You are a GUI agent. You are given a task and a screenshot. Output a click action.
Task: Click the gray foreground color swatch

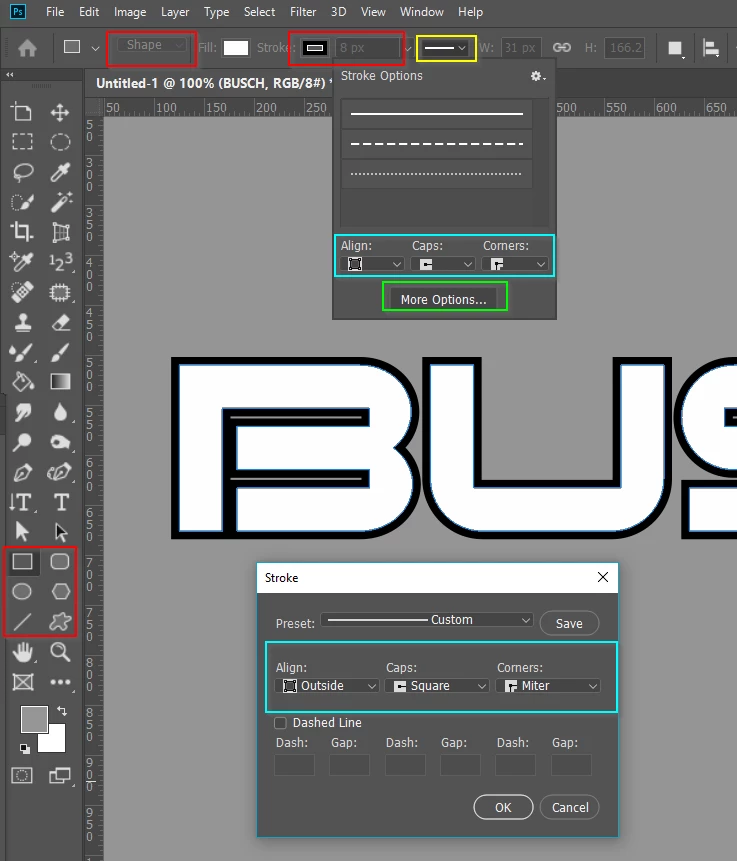tap(34, 719)
